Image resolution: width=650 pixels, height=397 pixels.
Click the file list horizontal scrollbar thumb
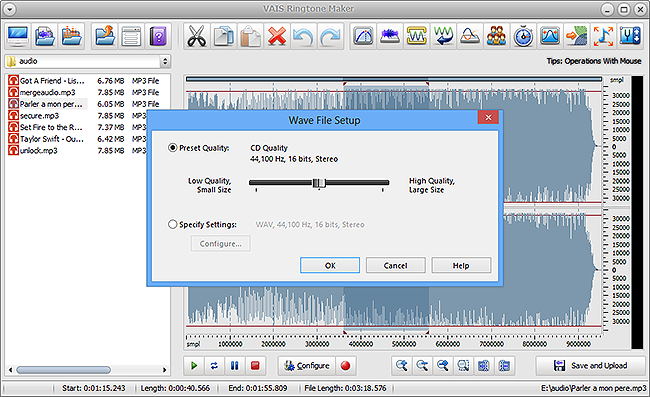coord(63,370)
